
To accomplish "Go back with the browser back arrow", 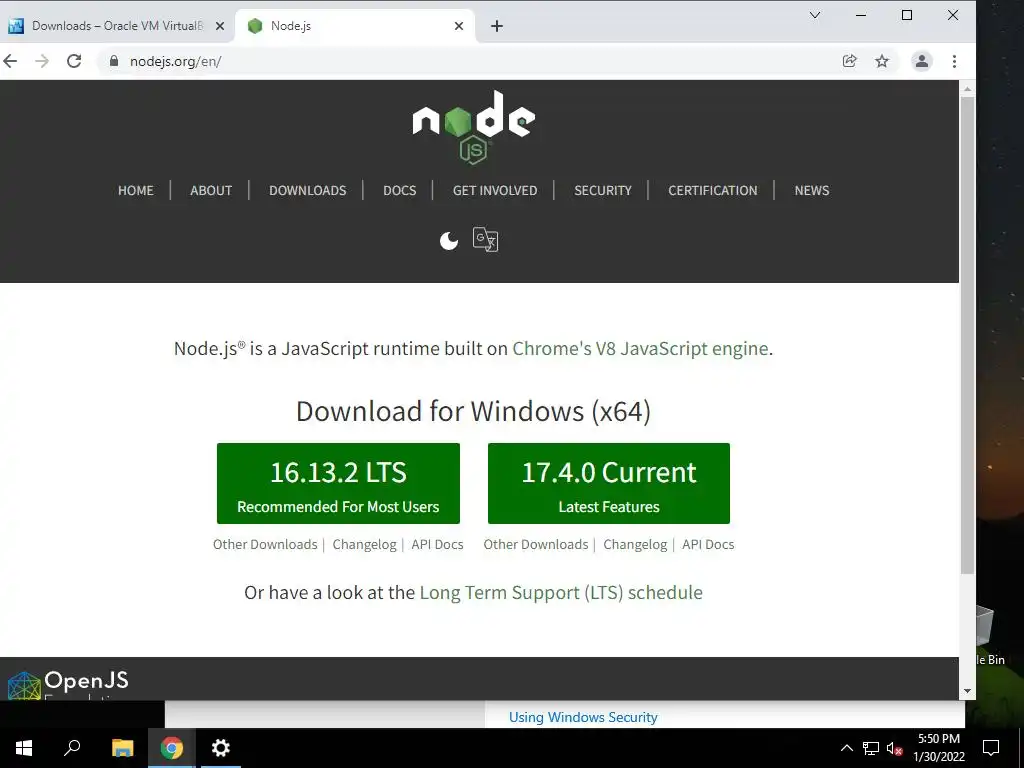I will pyautogui.click(x=10, y=61).
